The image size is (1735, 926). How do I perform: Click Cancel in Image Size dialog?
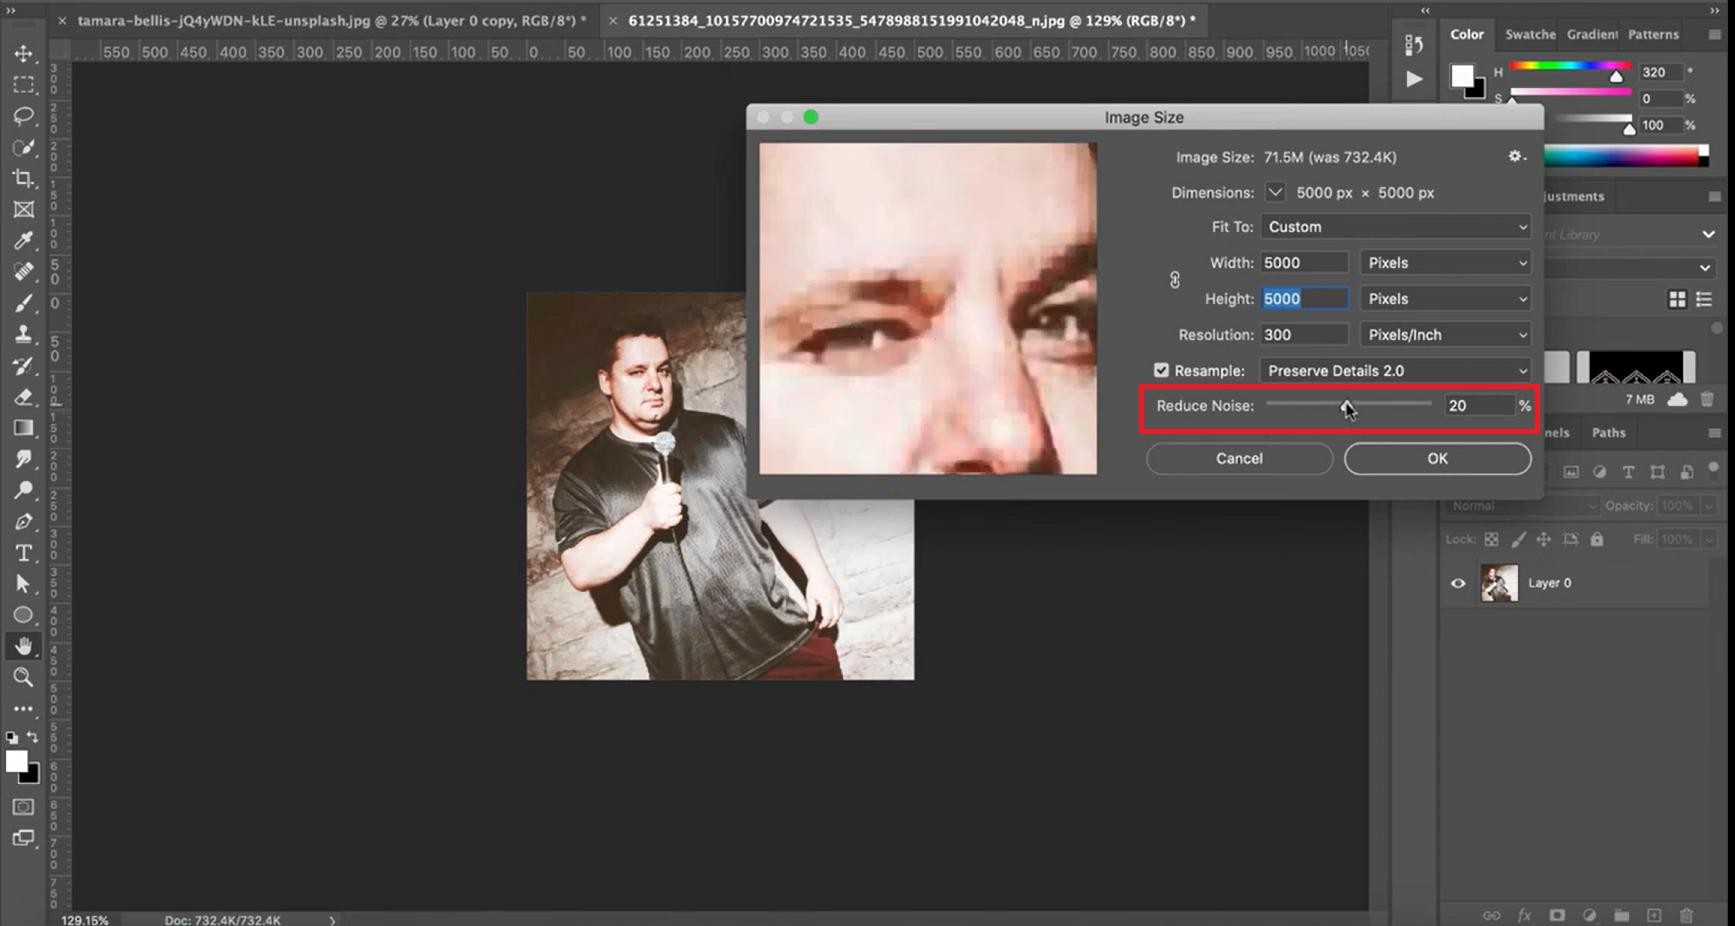tap(1239, 458)
